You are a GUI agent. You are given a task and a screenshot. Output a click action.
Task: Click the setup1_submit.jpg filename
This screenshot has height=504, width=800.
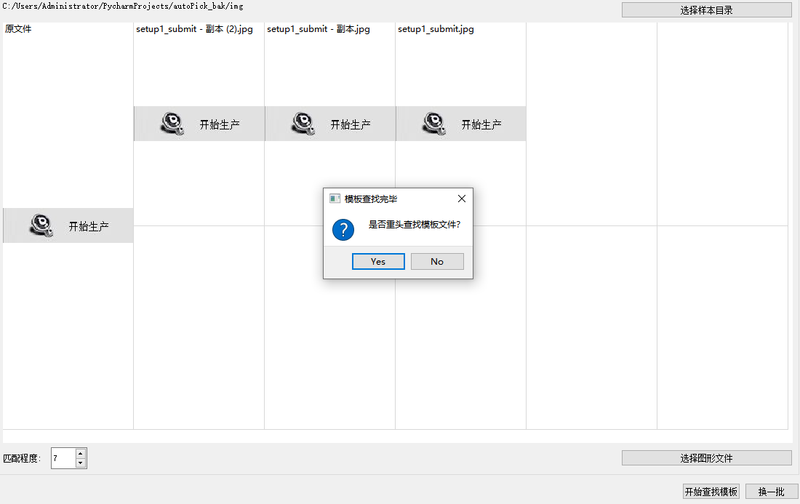(x=436, y=29)
